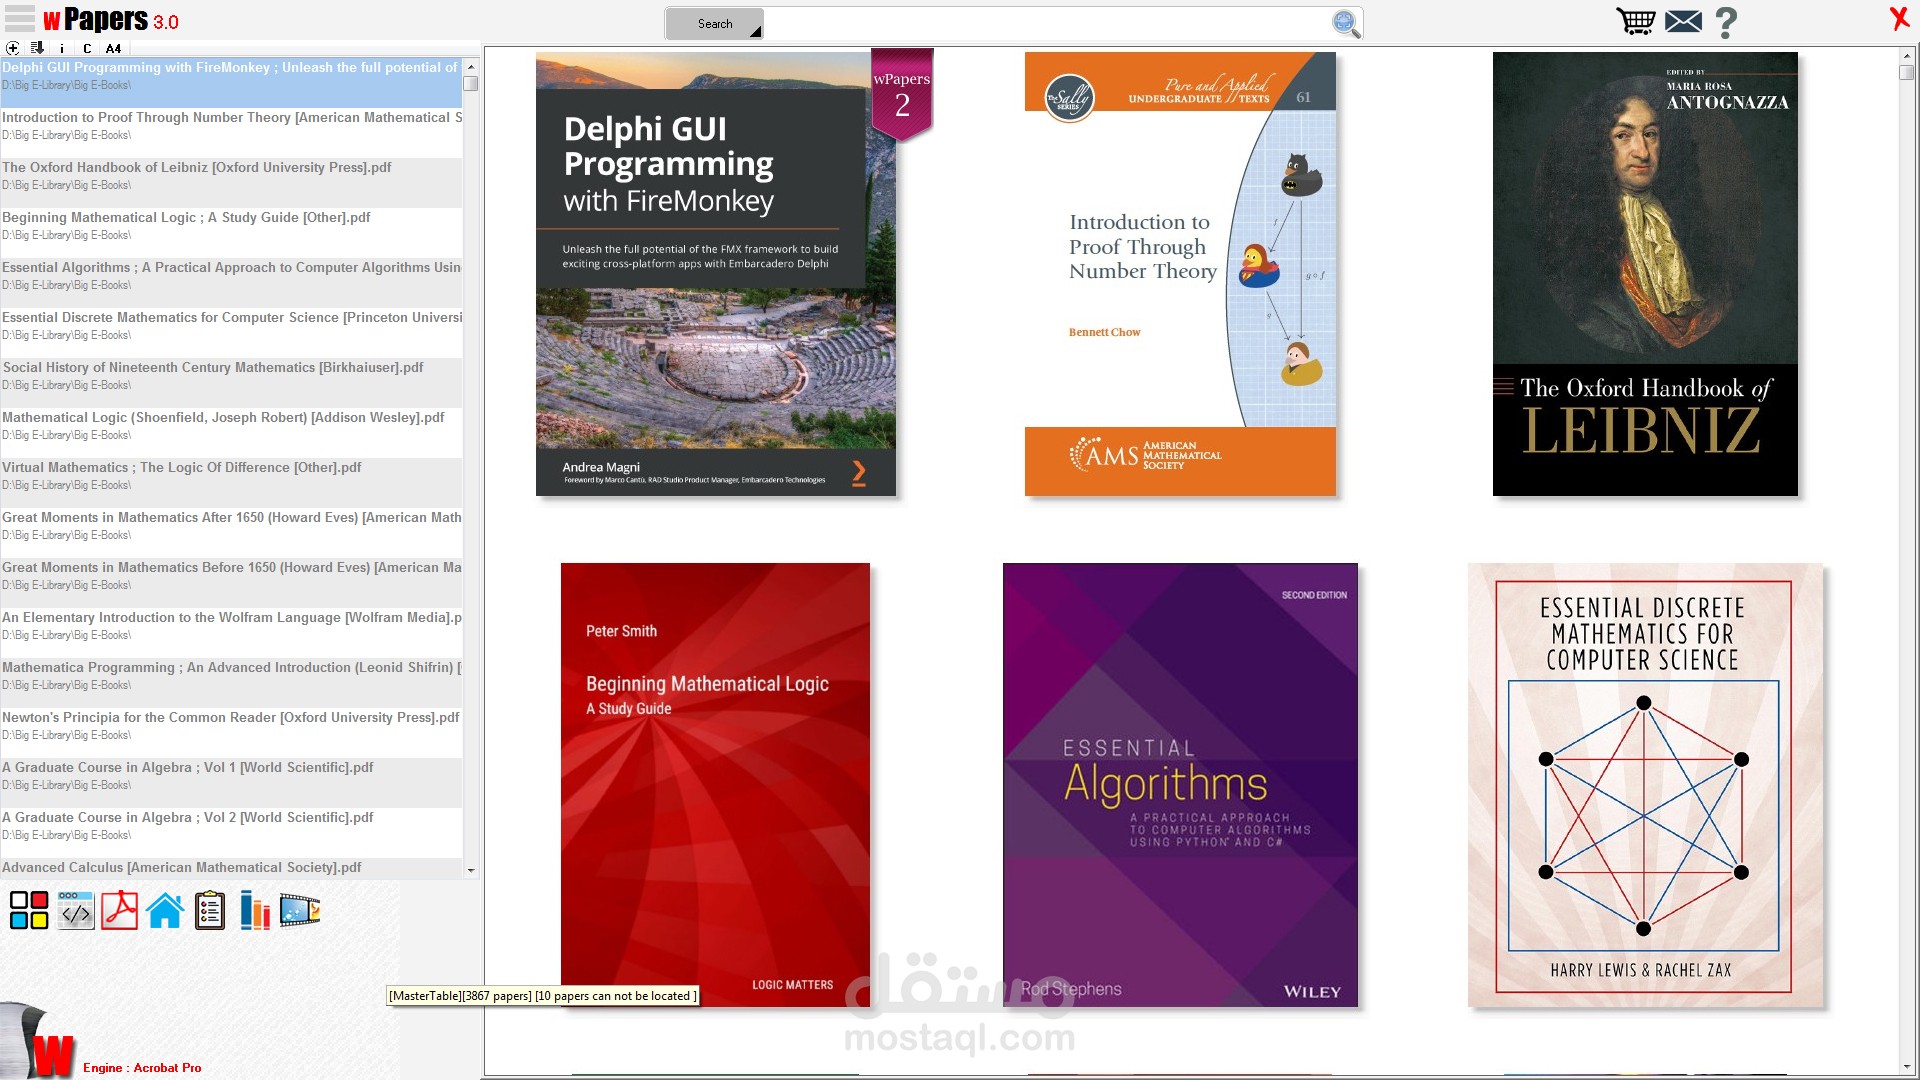Click the code window icon
1920x1080 pixels.
click(x=76, y=910)
